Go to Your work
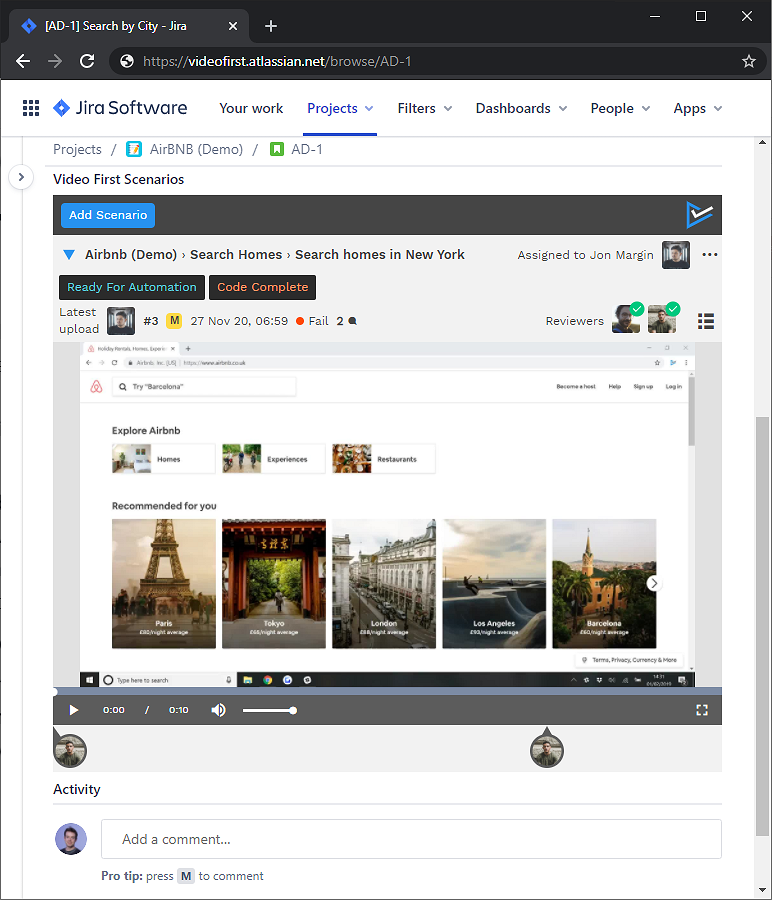 (251, 108)
